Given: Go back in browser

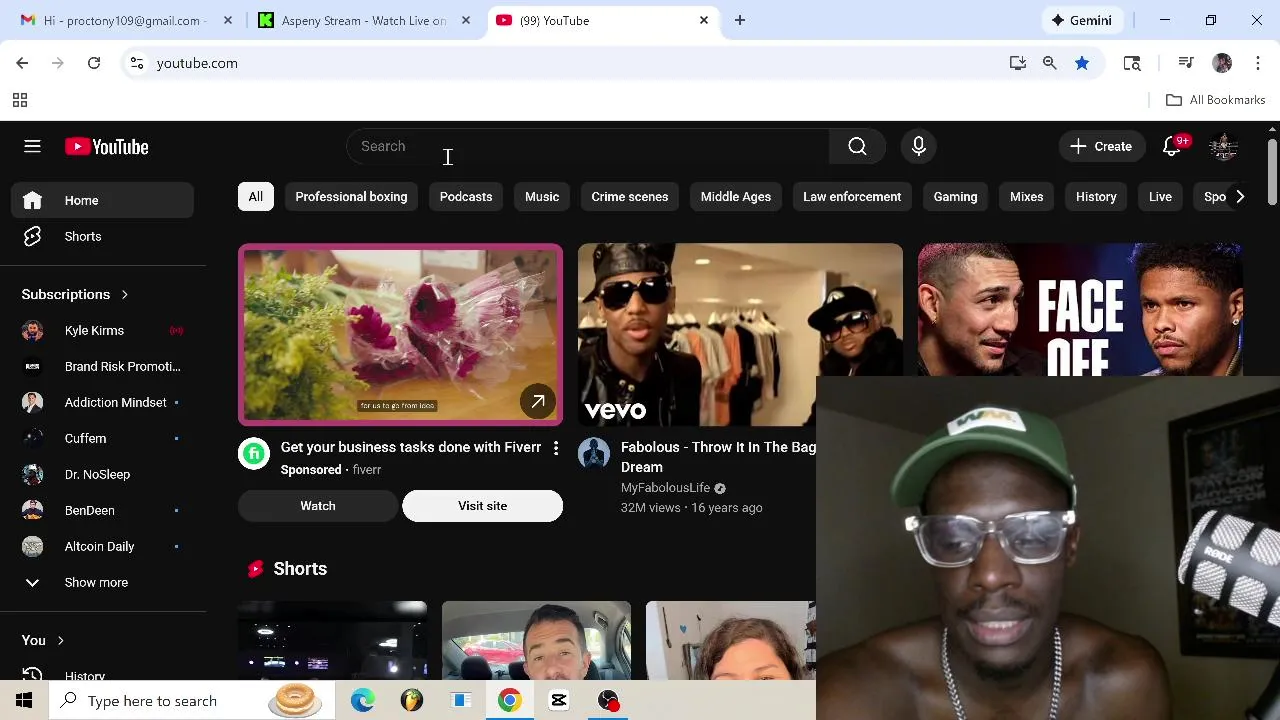Looking at the screenshot, I should pyautogui.click(x=22, y=63).
